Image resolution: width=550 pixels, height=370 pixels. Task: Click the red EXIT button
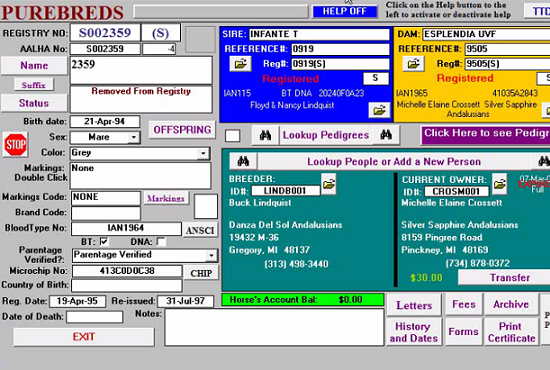84,337
